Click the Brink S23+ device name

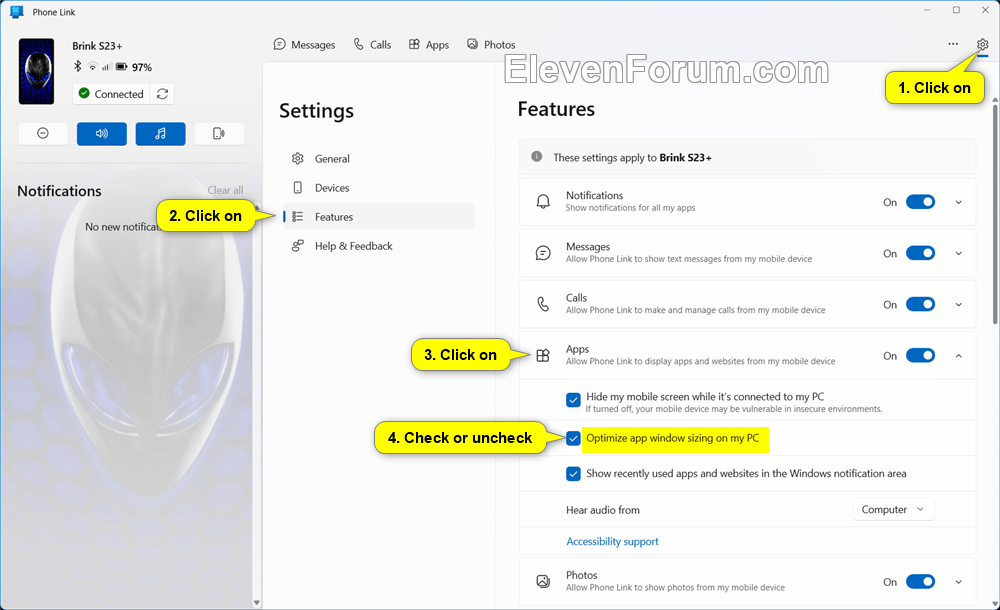click(97, 46)
